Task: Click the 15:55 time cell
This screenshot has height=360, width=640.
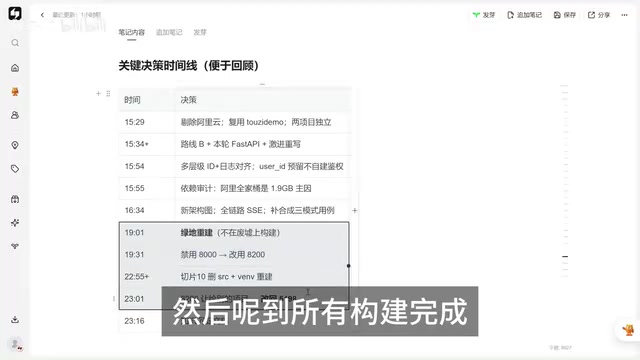Action: pos(147,188)
